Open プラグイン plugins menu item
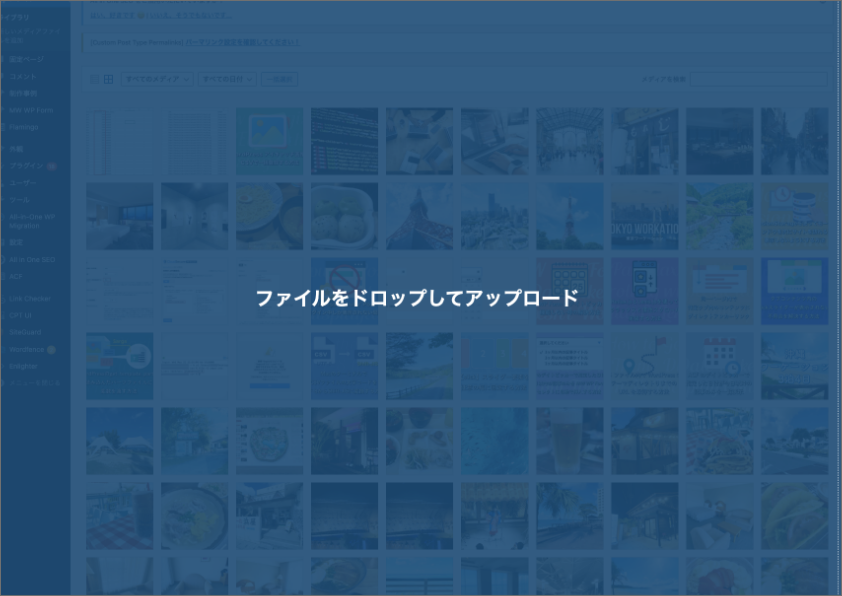Screen dimensions: 842x596 pyautogui.click(x=27, y=165)
